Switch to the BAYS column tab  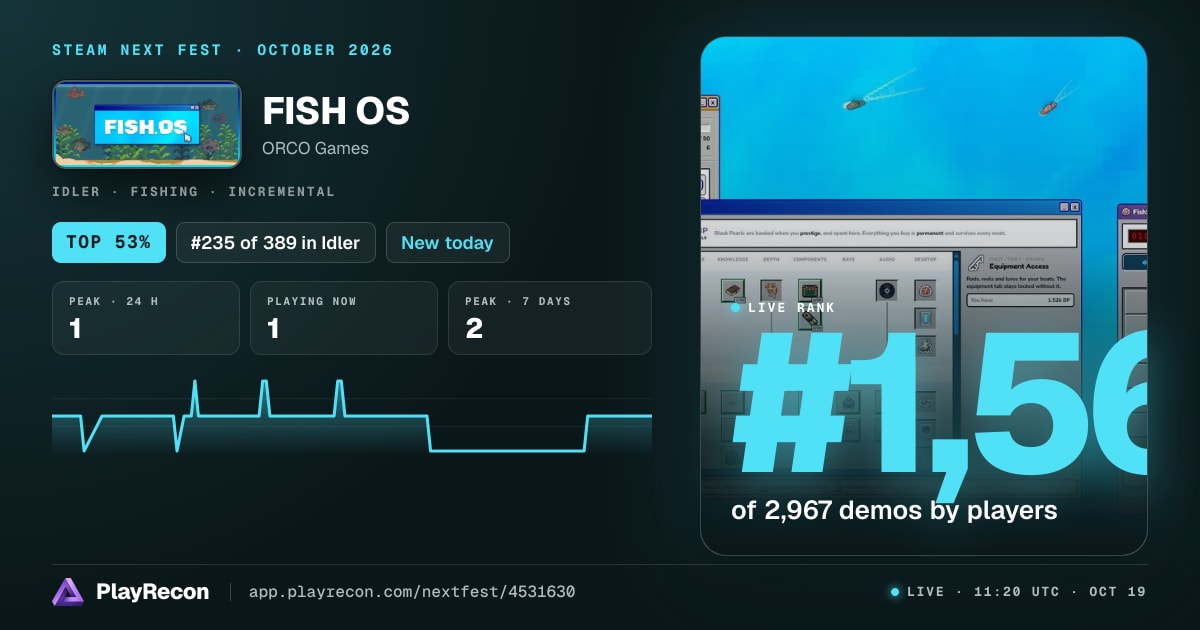click(848, 259)
